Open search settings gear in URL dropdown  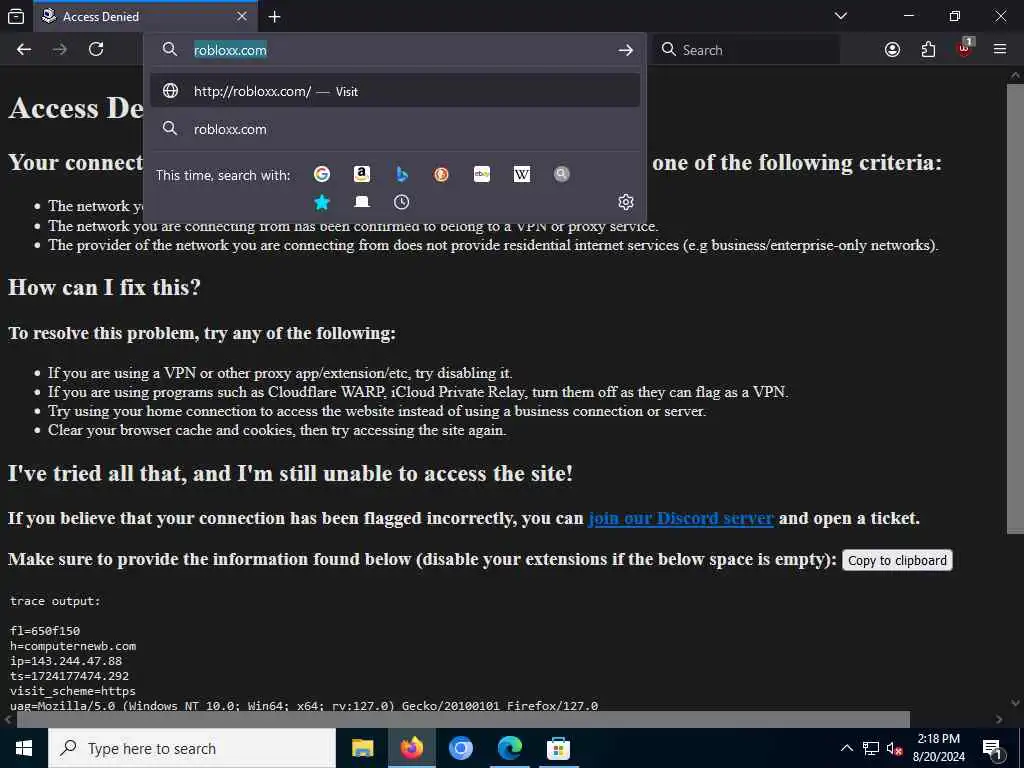pos(626,202)
